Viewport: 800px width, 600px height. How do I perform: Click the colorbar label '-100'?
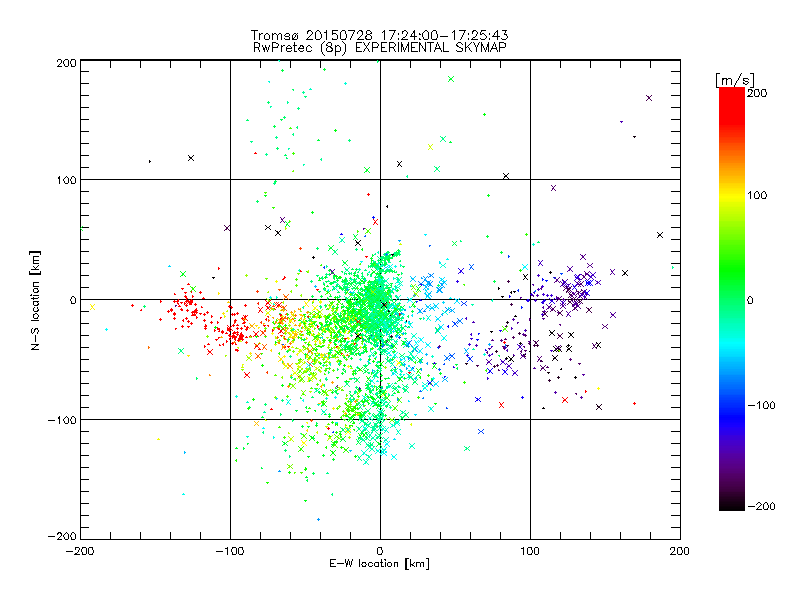(x=761, y=405)
